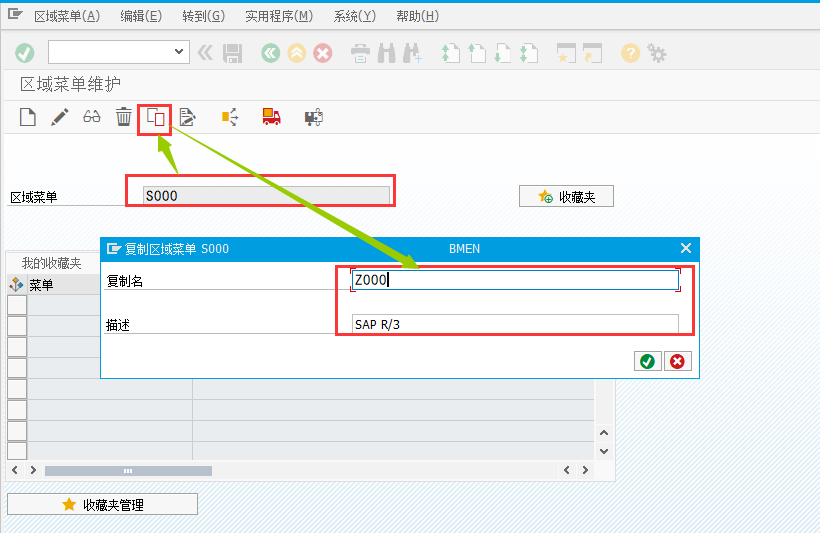This screenshot has height=533, width=820.
Task: Click the Previous Page icon
Action: coord(476,53)
